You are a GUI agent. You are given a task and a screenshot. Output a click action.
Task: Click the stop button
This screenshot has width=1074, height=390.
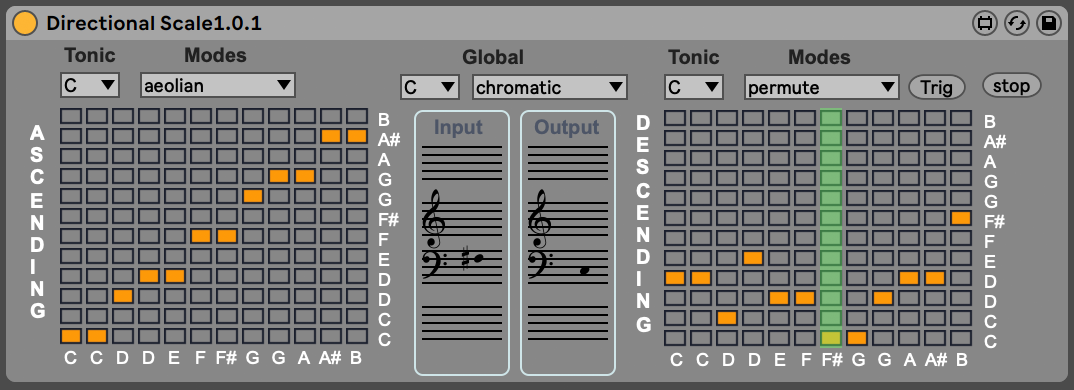1011,86
